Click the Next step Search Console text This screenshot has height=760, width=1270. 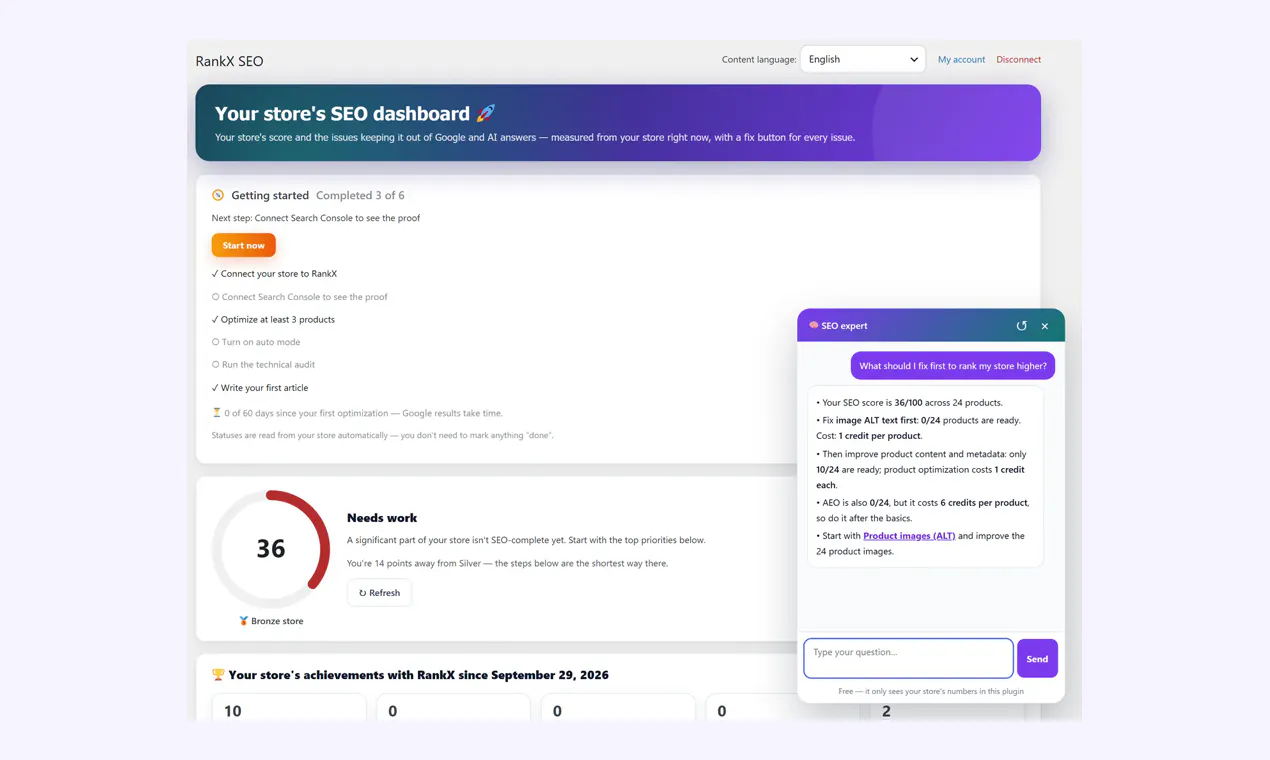[x=316, y=218]
